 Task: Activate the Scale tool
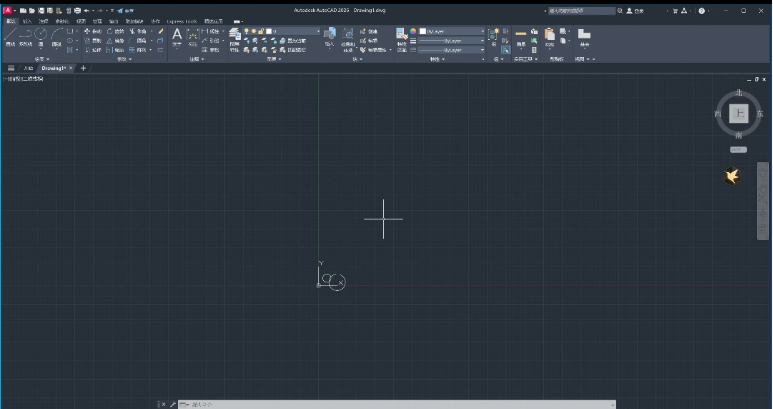116,50
